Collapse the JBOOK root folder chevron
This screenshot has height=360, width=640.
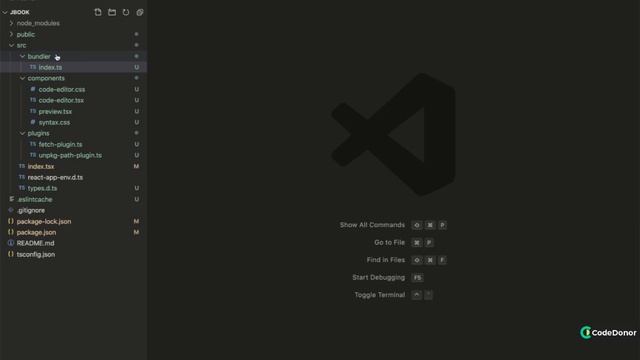coord(5,12)
